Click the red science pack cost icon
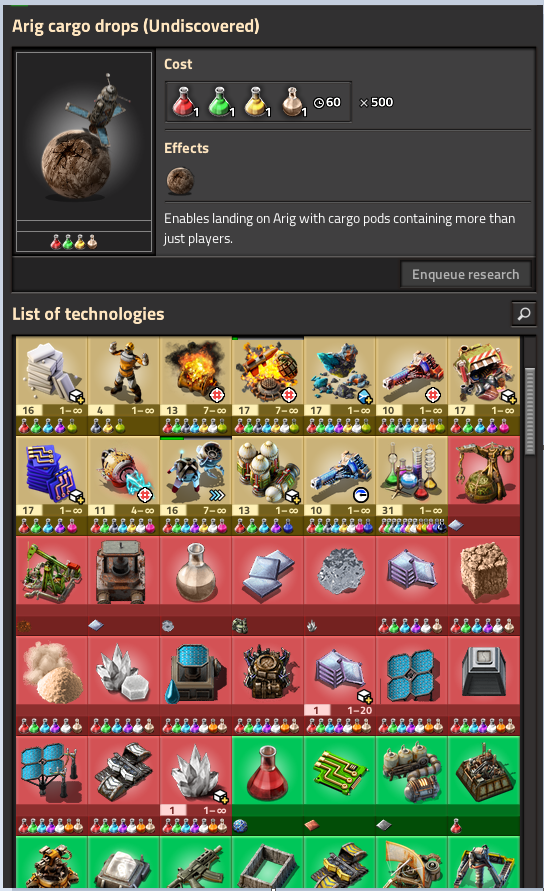544x891 pixels. (184, 102)
